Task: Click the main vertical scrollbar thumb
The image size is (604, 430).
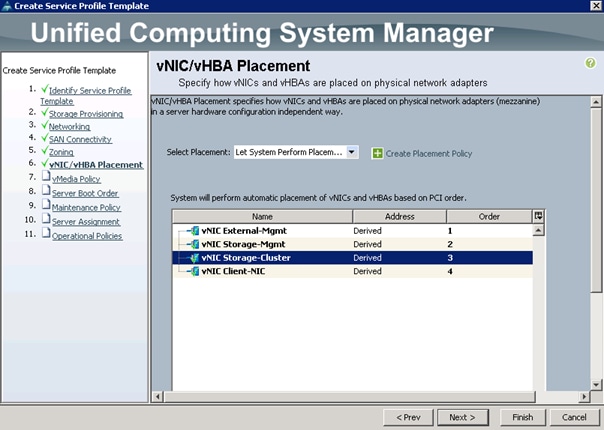Action: pos(596,200)
